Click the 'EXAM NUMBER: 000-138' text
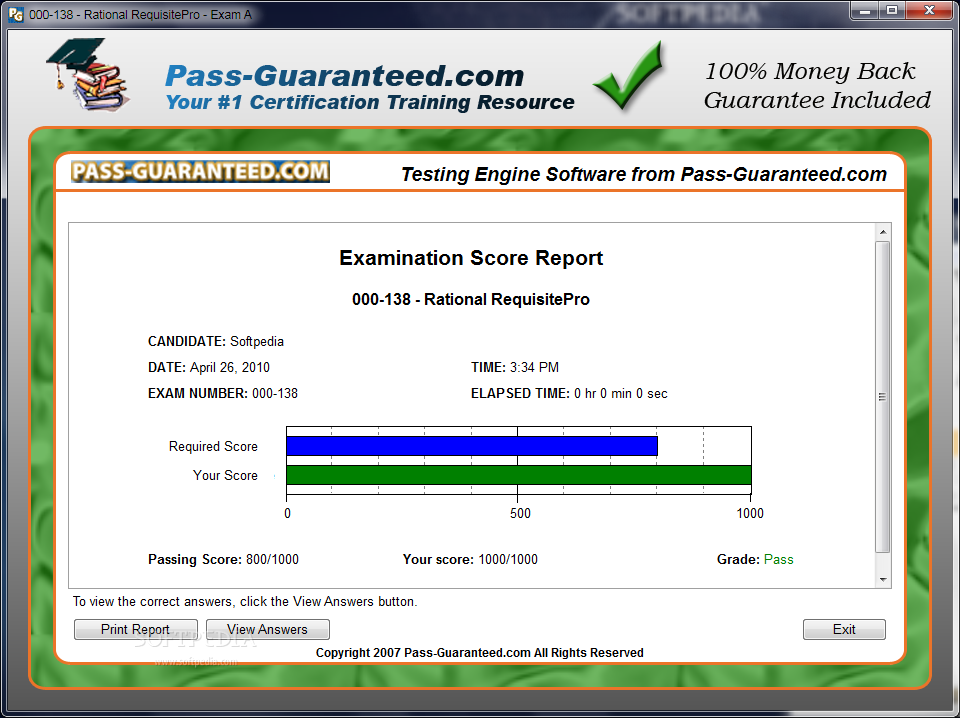Viewport: 960px width, 718px height. coord(223,394)
